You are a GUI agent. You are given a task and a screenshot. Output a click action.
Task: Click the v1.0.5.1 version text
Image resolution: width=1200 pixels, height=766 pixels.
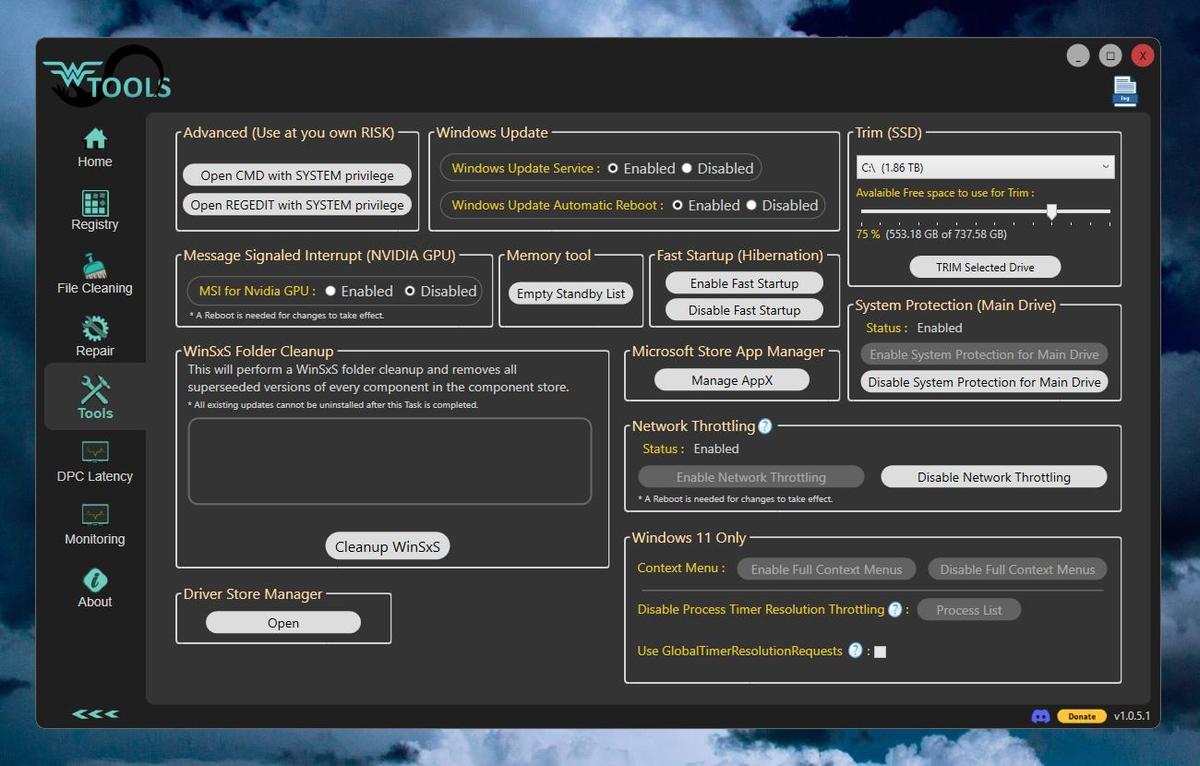click(1132, 716)
